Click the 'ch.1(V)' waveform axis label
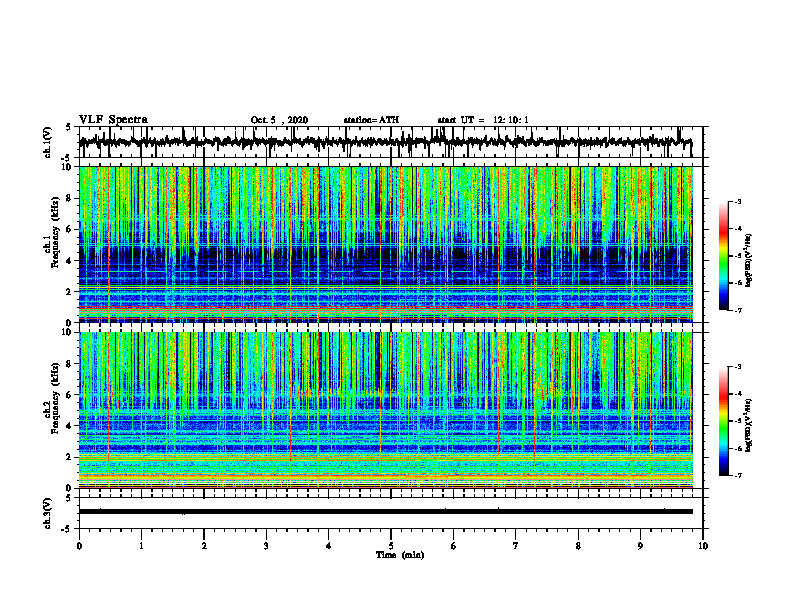The height and width of the screenshot is (612, 792). (47, 142)
